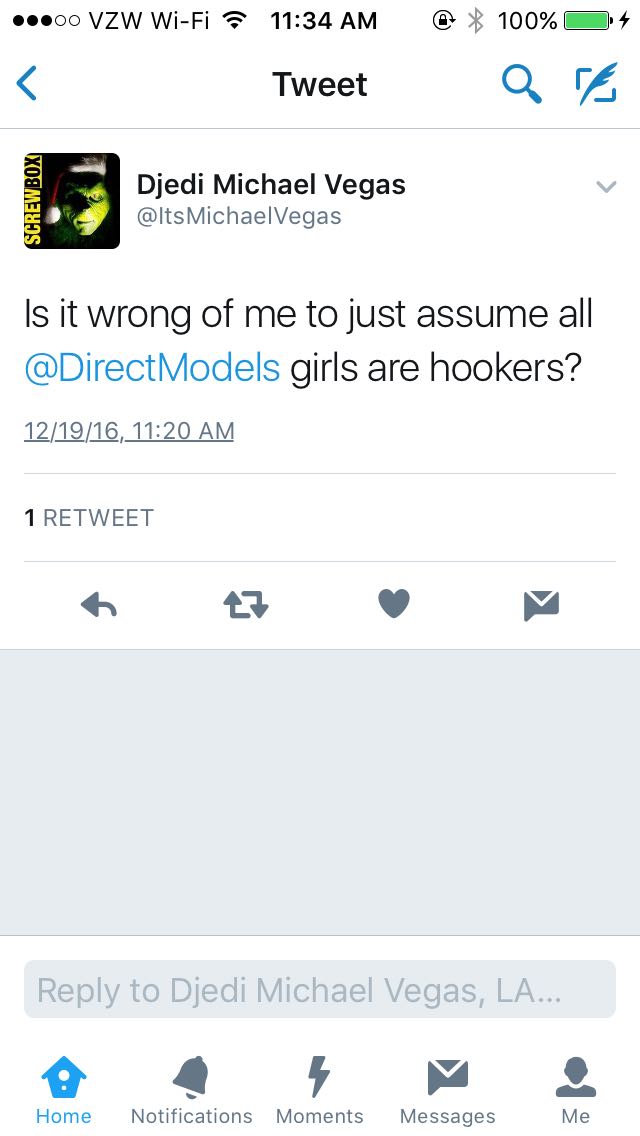Tap the Djedi Michael Vegas display name
Image resolution: width=640 pixels, height=1136 pixels.
271,185
